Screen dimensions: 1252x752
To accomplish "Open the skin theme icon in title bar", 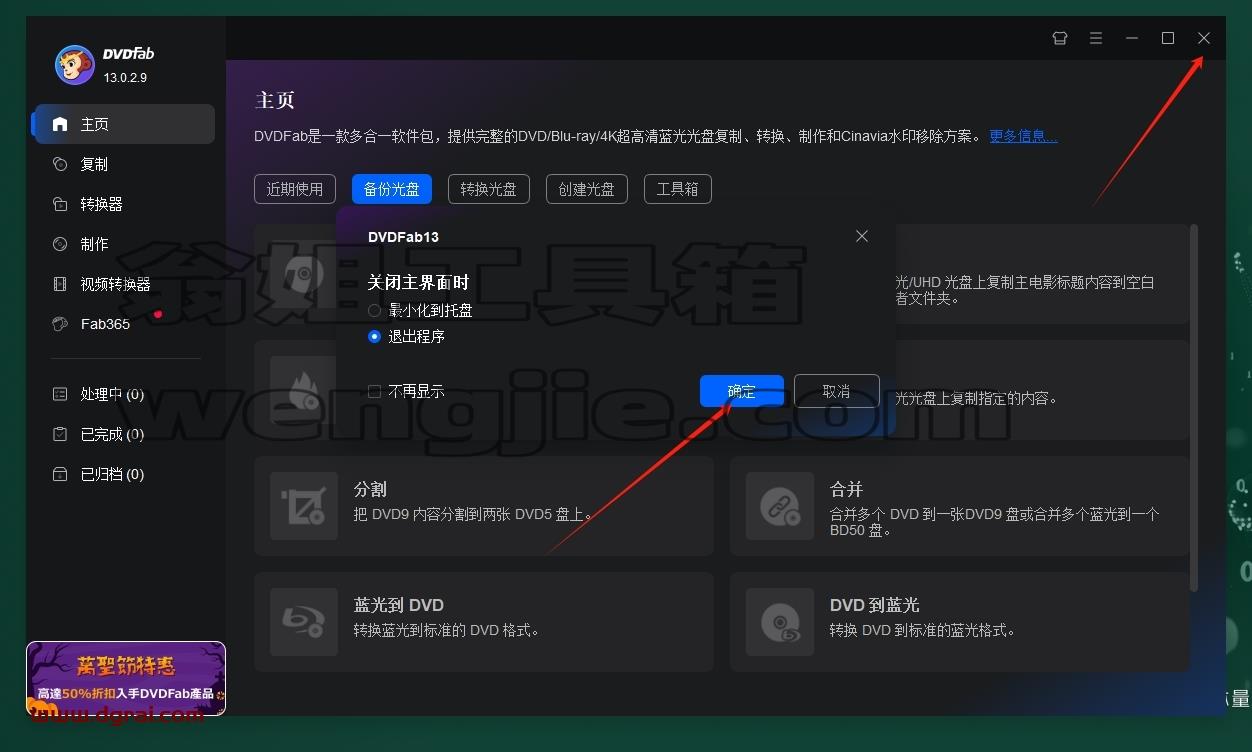I will coord(1060,38).
